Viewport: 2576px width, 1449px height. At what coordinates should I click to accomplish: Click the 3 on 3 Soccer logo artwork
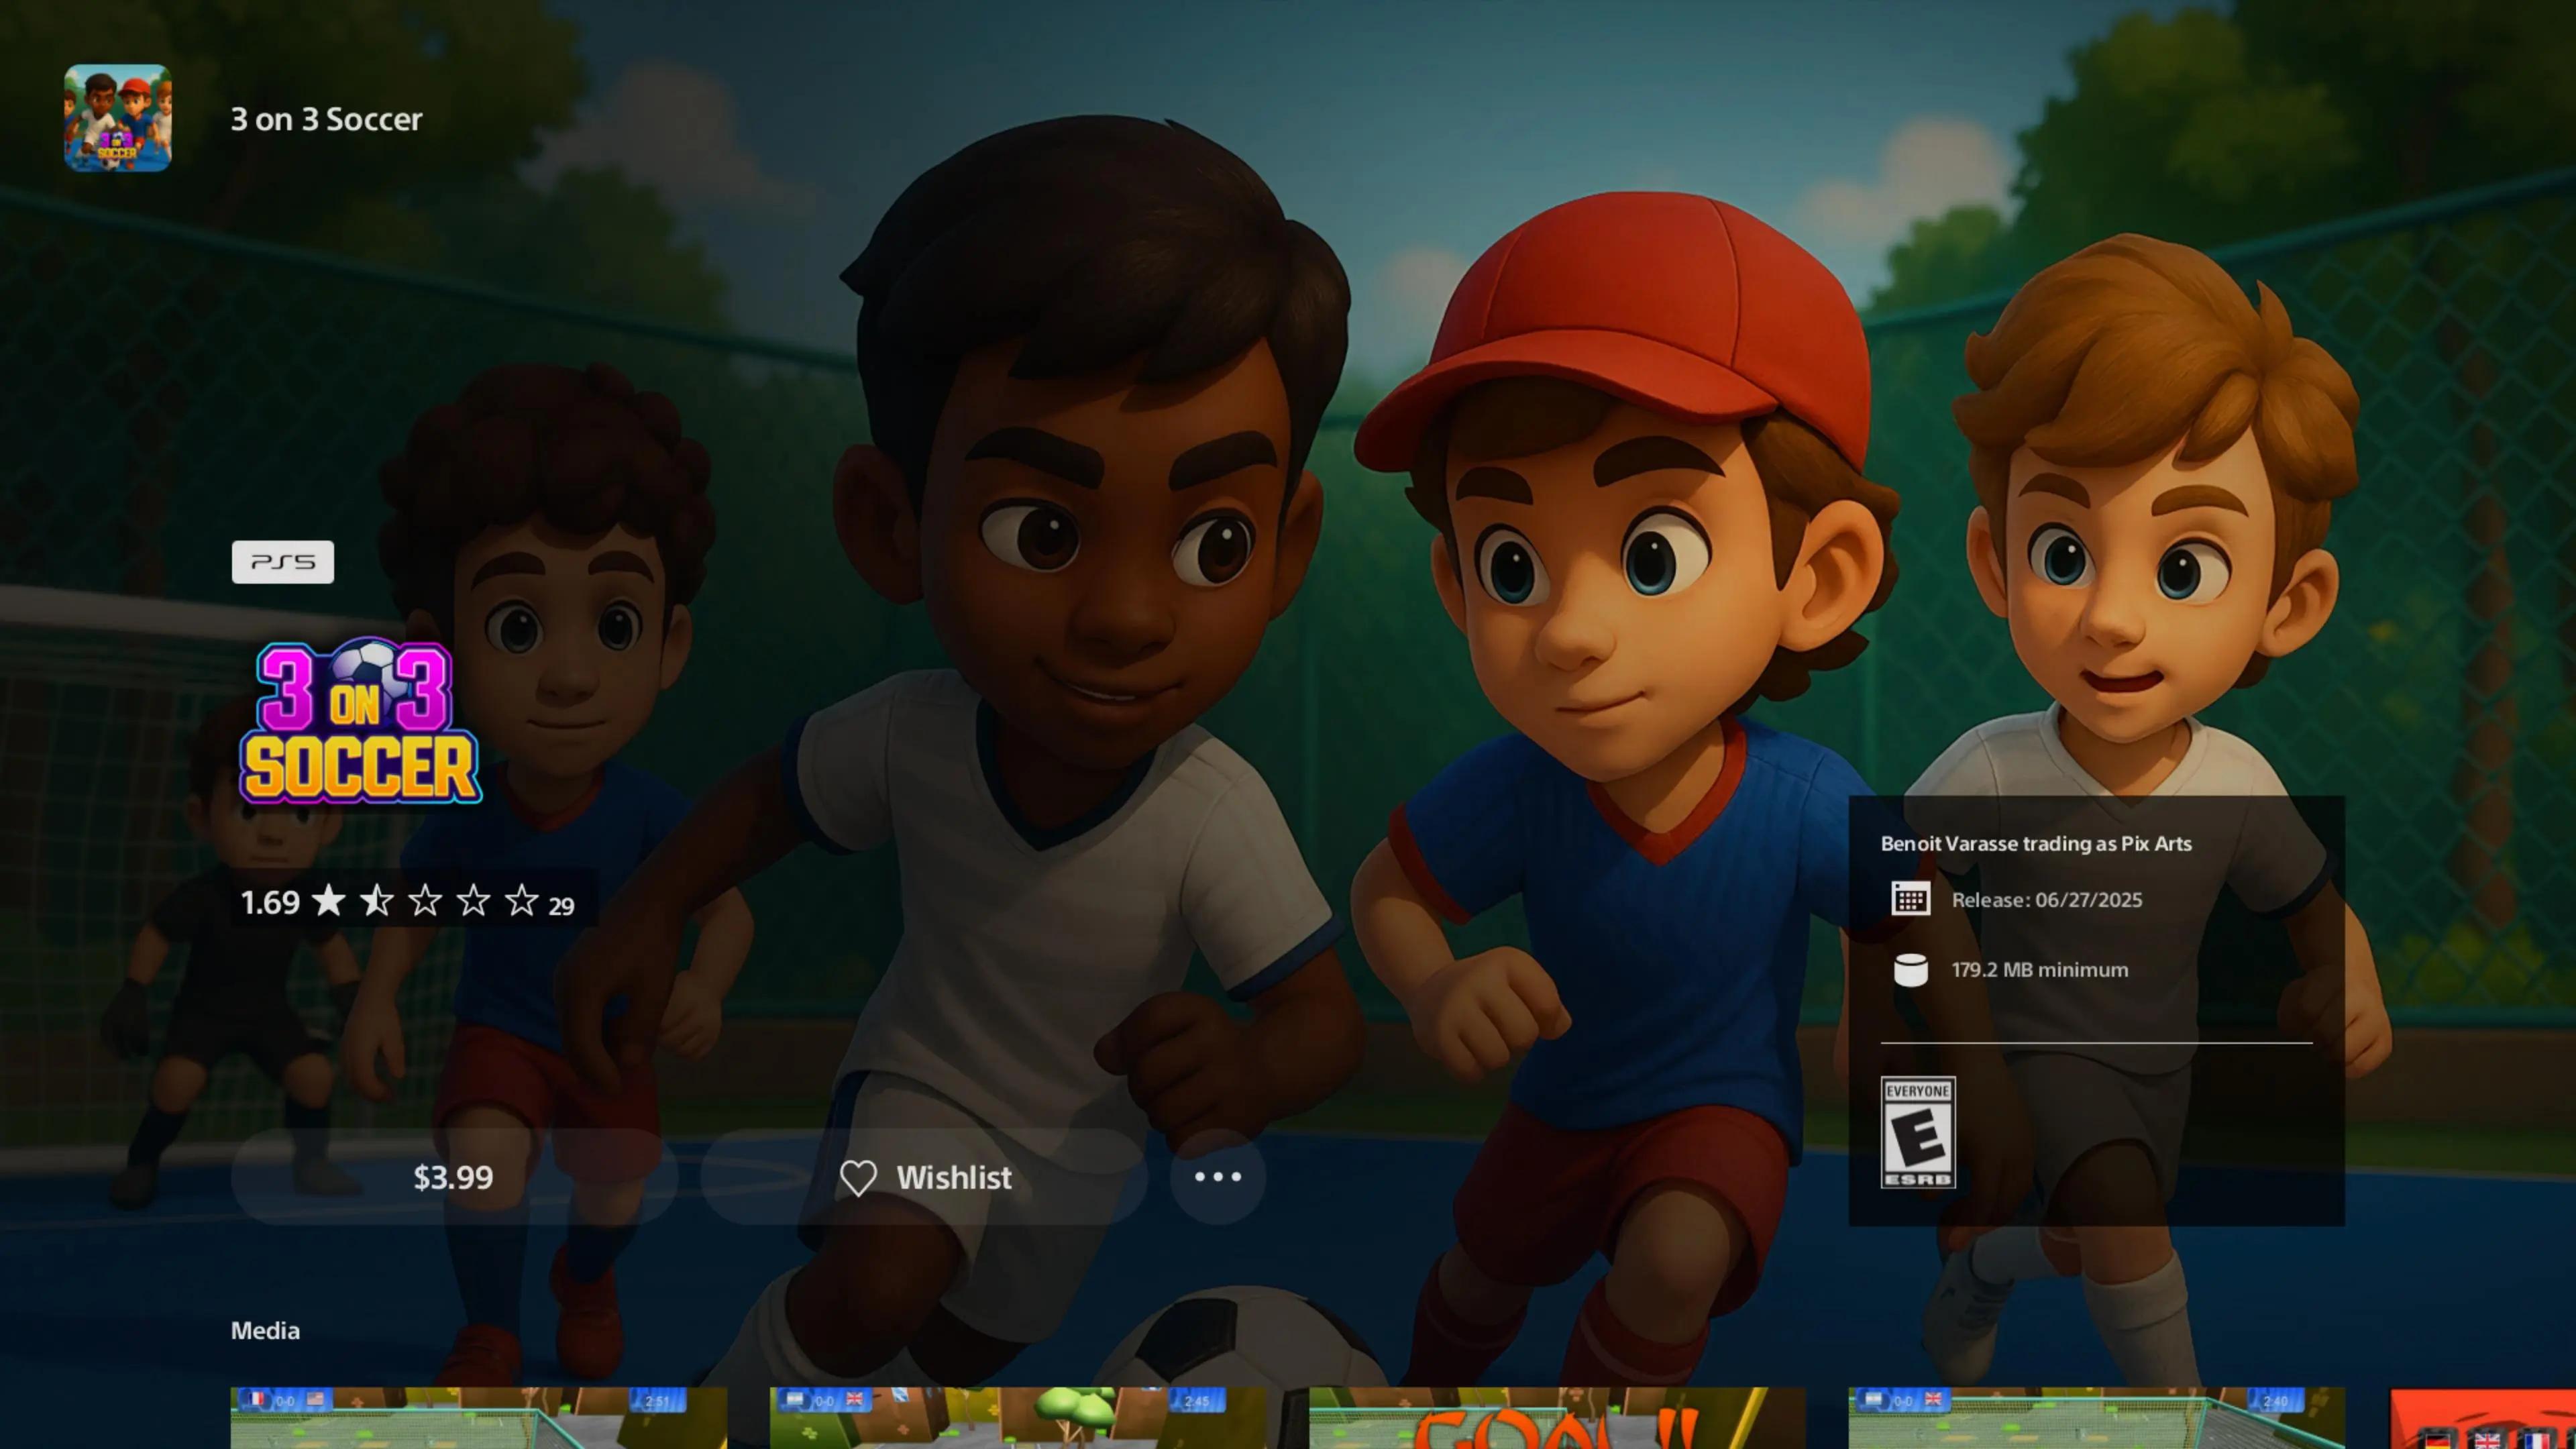360,720
